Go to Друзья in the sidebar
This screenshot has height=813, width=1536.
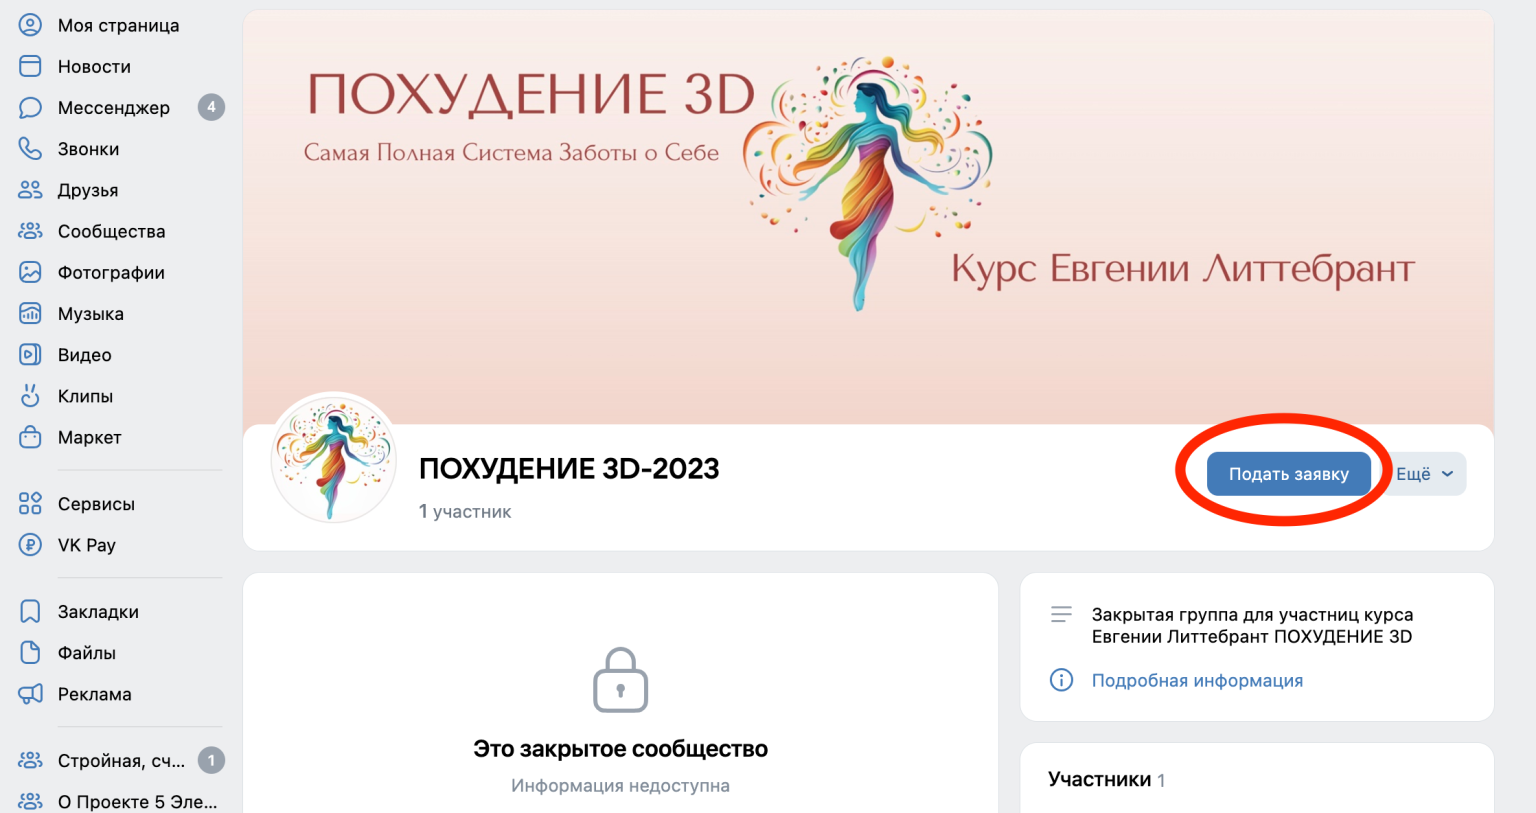[88, 190]
